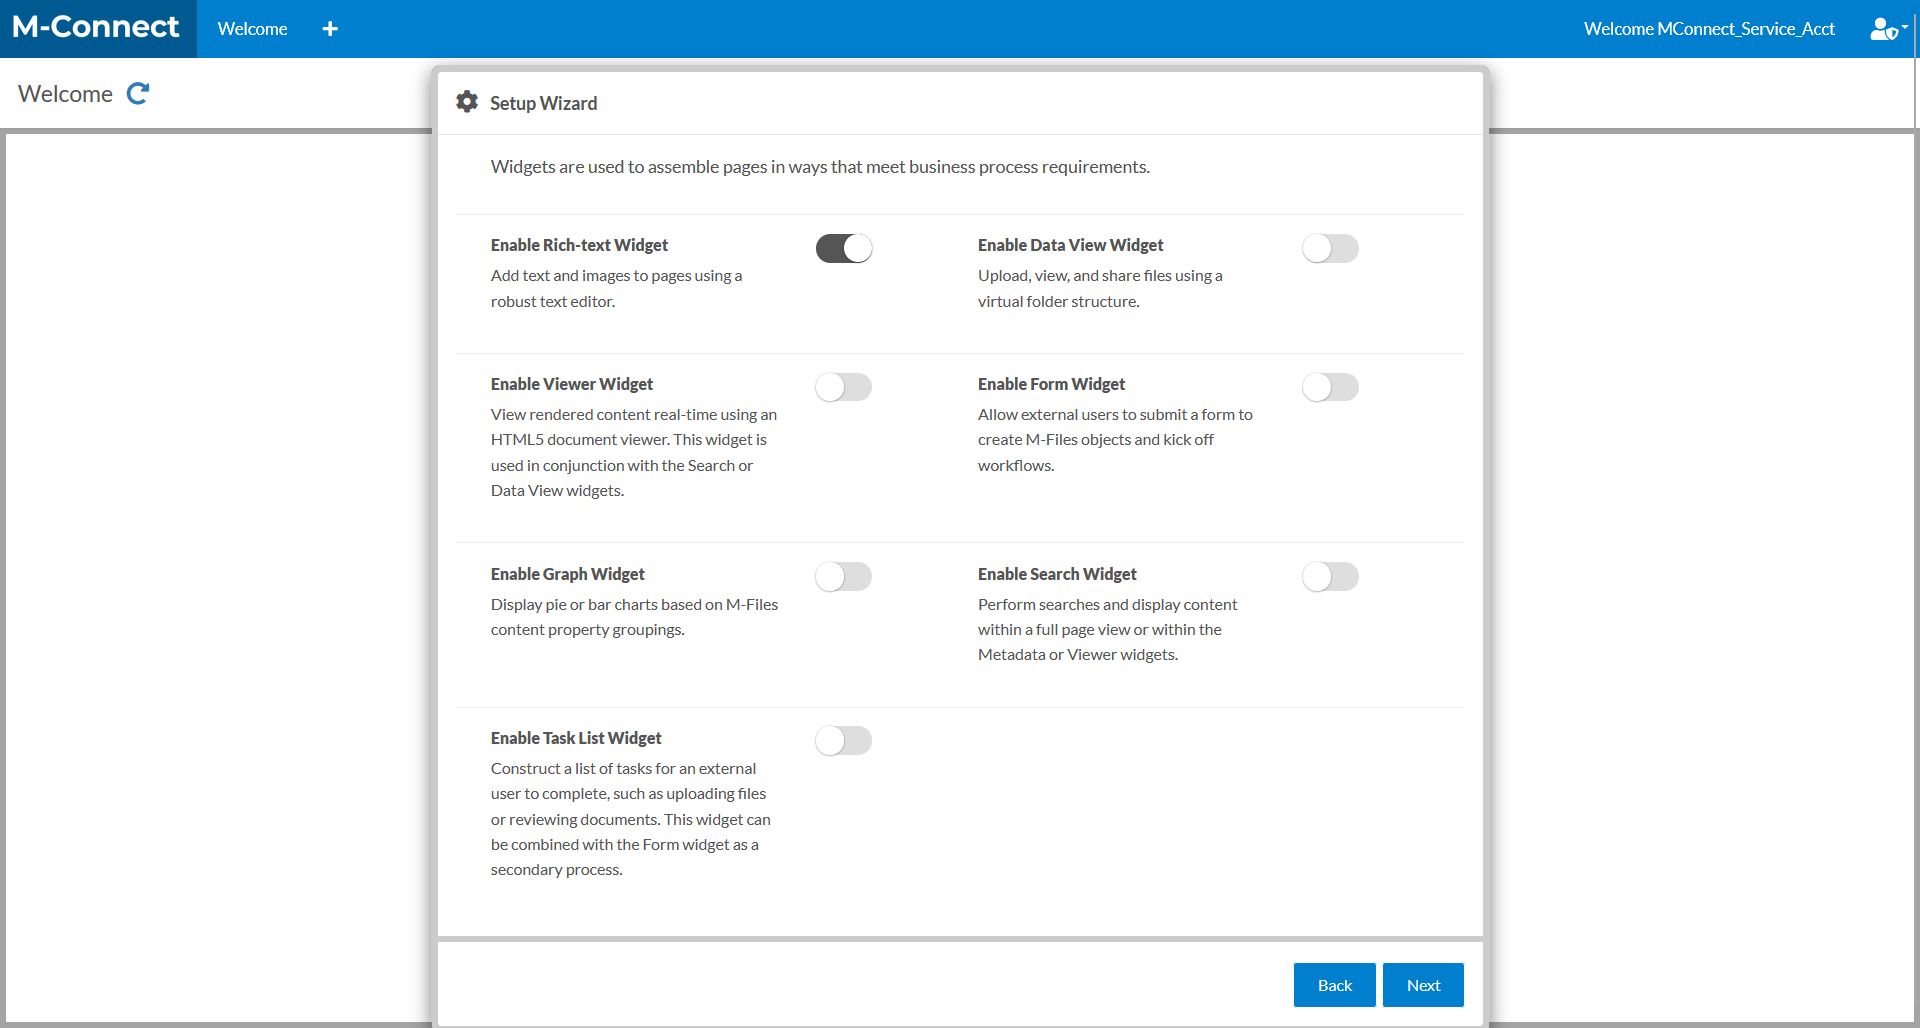
Task: Click the refresh icon beside Welcome
Action: 138,94
